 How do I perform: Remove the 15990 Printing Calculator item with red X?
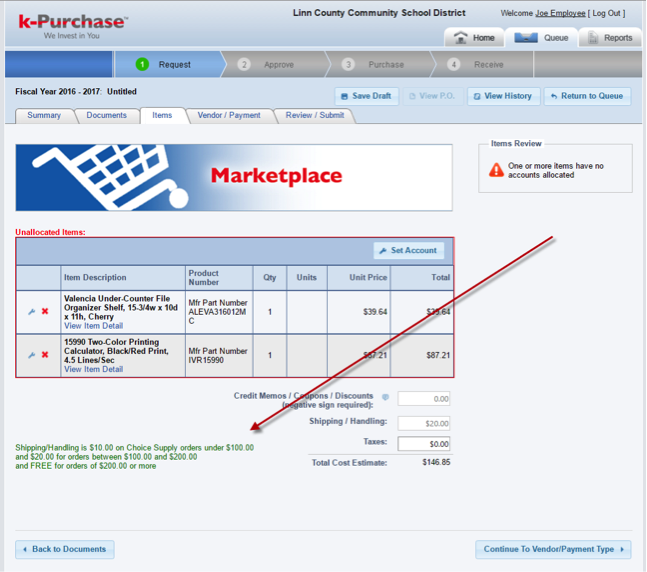[x=45, y=355]
